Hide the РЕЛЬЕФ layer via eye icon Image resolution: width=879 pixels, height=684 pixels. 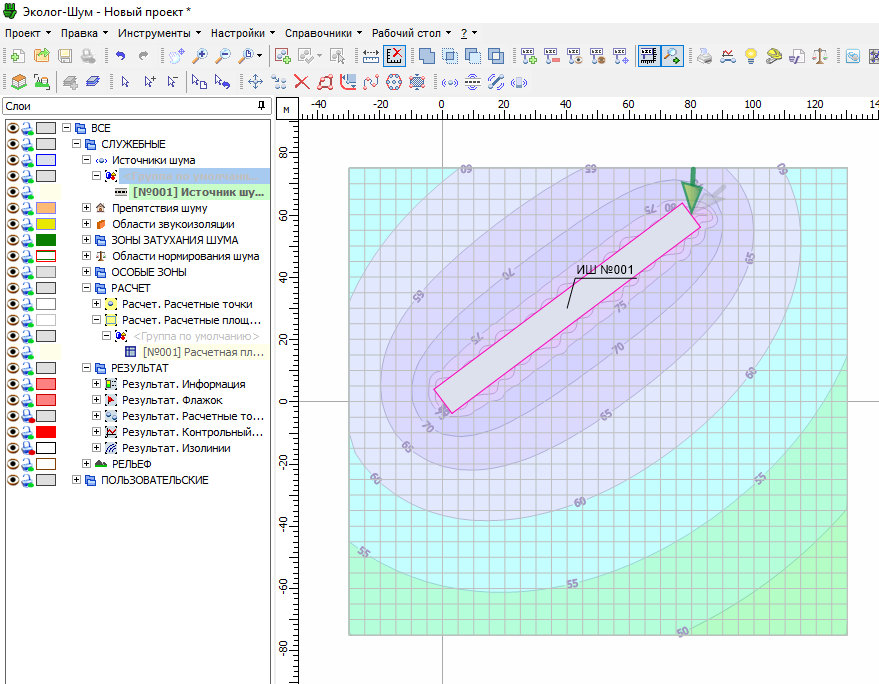pos(13,464)
